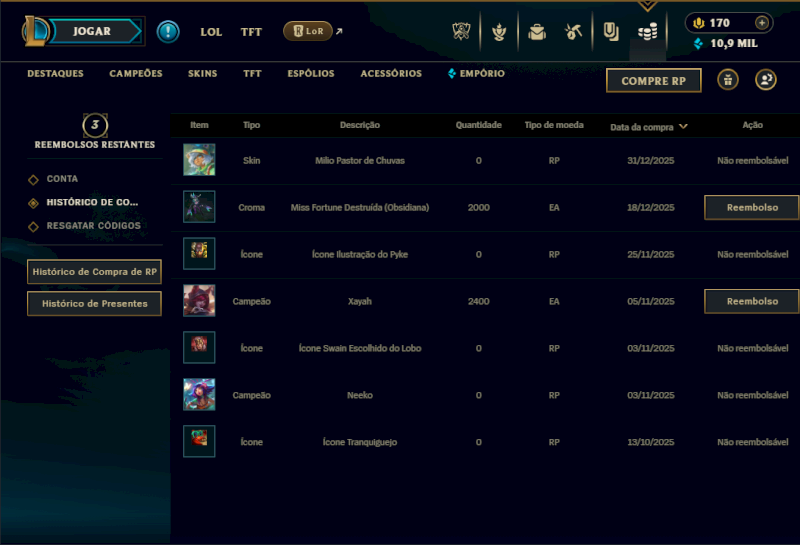Image resolution: width=800 pixels, height=545 pixels.
Task: Click 'Ícone Tranquiguejo' description text
Action: pos(360,442)
